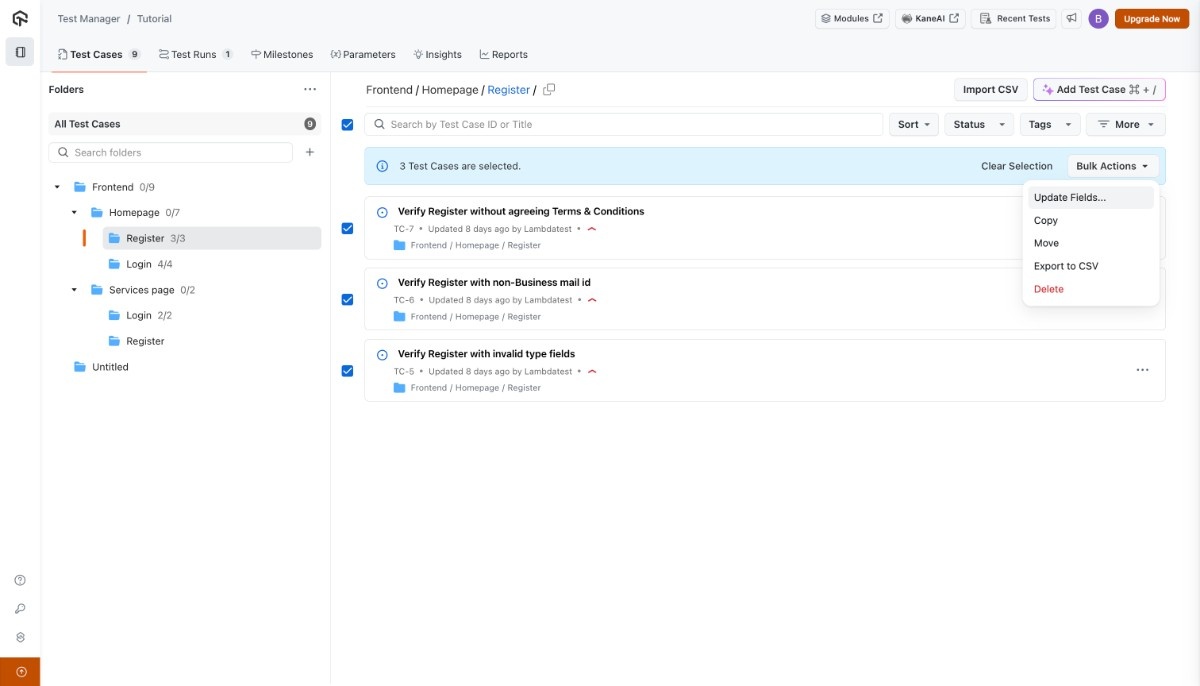Uncheck the TC-7 test case checkbox
This screenshot has width=1200, height=686.
347,228
